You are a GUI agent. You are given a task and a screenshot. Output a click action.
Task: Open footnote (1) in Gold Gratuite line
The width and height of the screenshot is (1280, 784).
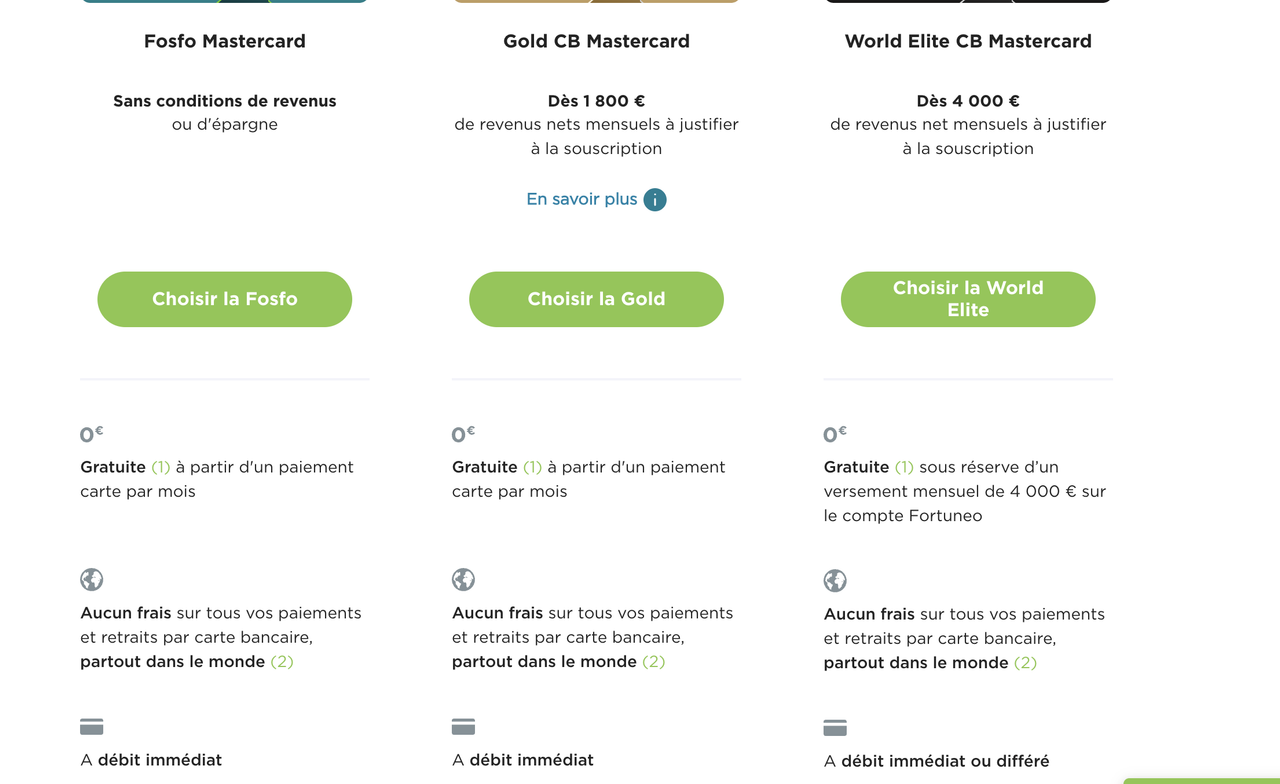533,467
